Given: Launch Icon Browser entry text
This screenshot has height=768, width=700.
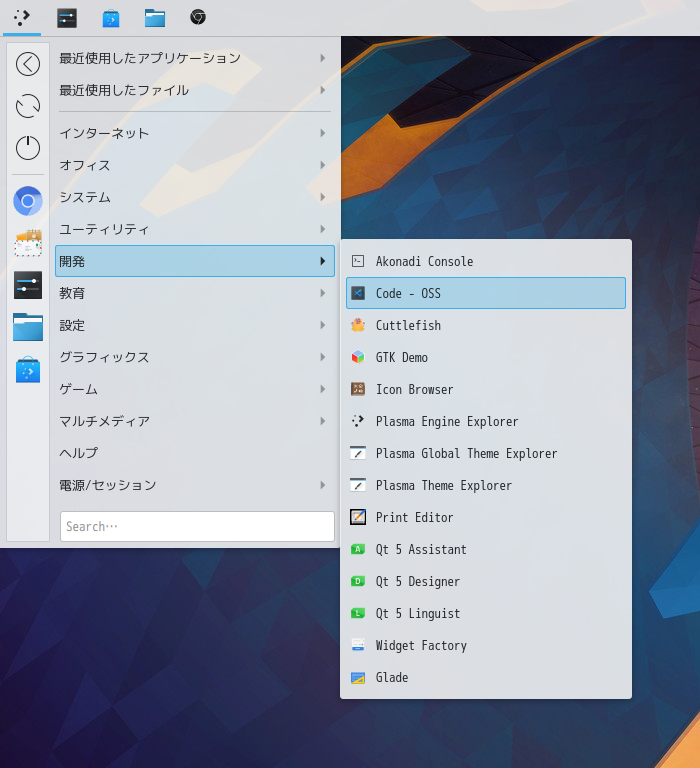Looking at the screenshot, I should [414, 389].
